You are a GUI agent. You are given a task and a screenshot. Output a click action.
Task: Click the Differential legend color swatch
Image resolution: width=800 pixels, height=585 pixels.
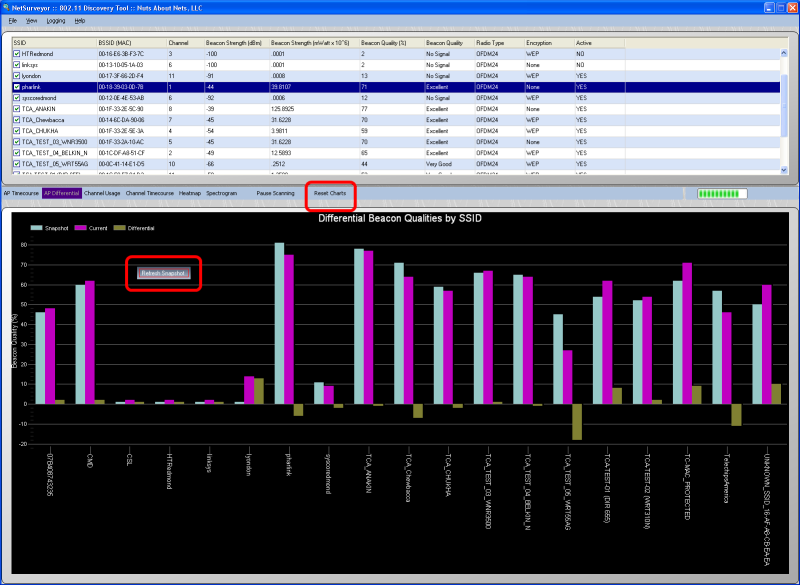119,228
